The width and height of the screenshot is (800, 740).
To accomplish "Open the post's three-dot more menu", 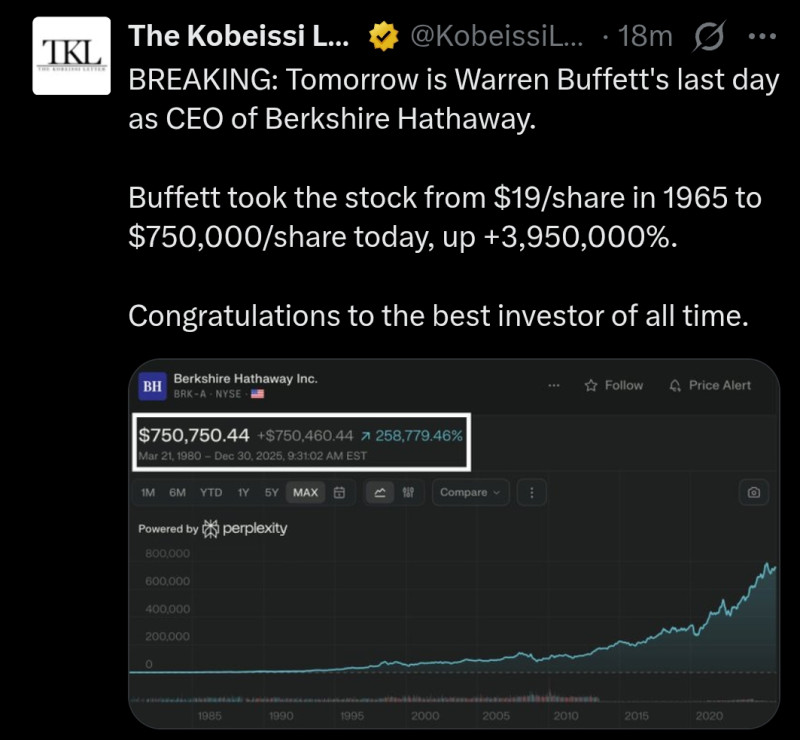I will (762, 38).
